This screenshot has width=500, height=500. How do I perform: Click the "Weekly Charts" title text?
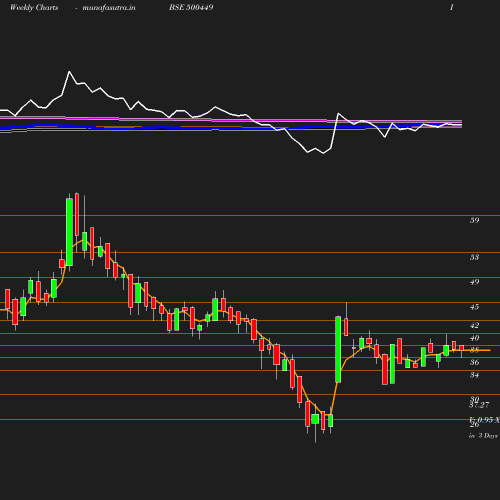pos(34,7)
